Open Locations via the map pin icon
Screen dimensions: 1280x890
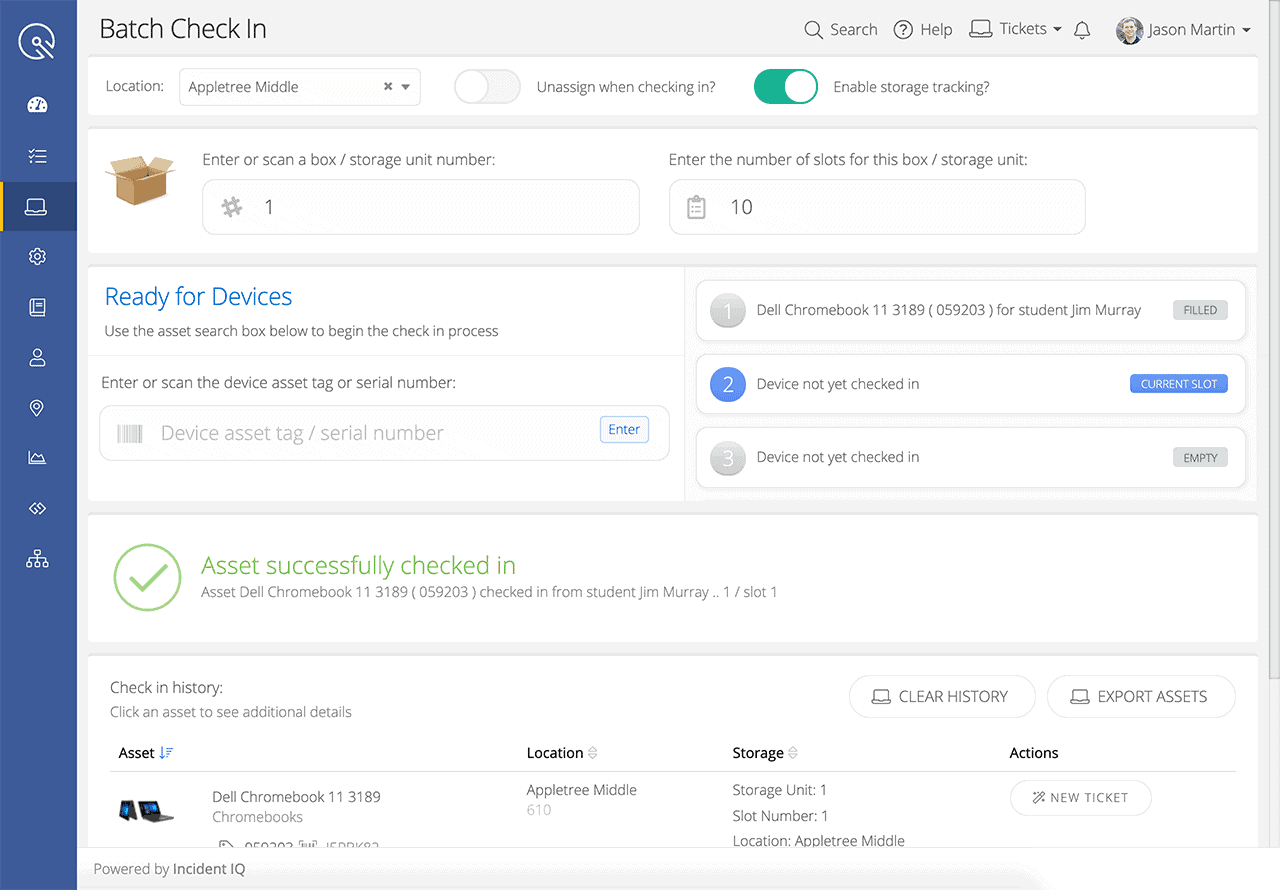coord(37,407)
